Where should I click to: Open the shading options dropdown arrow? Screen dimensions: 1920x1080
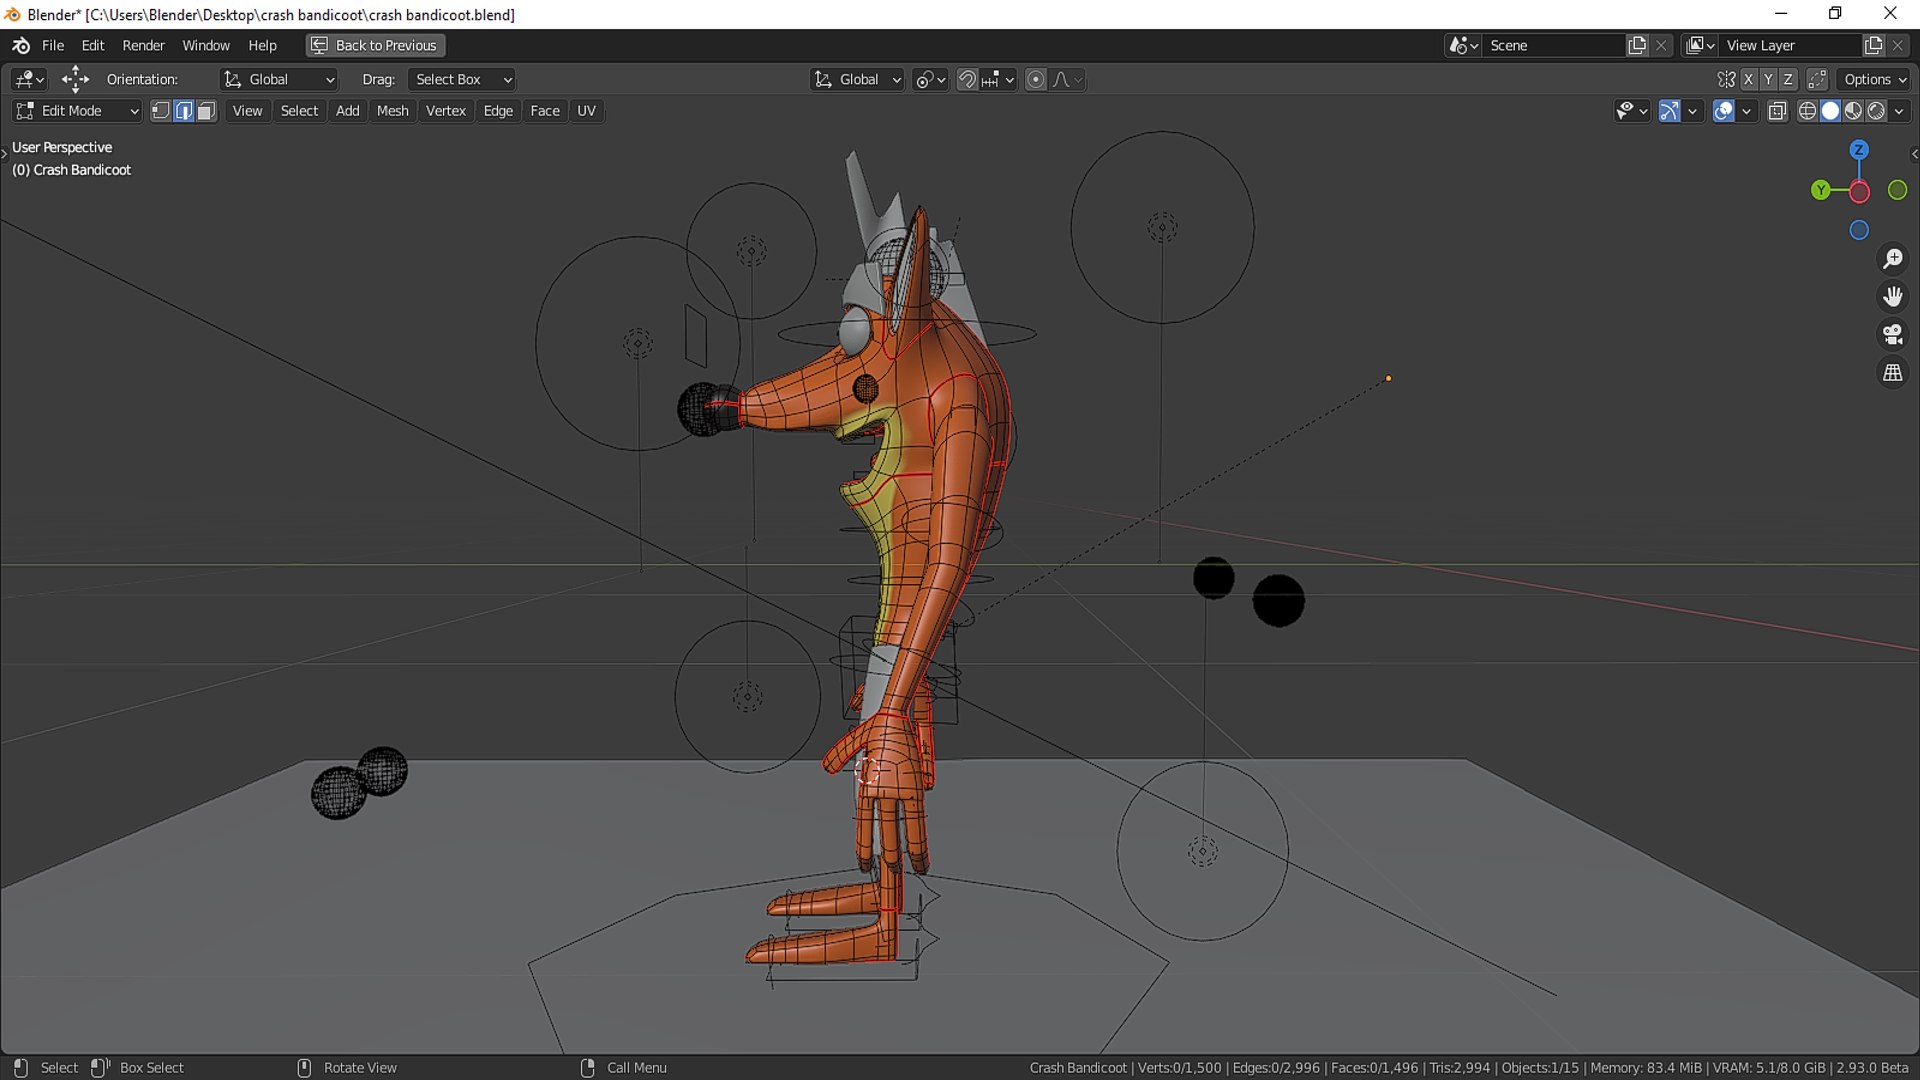click(x=1899, y=111)
